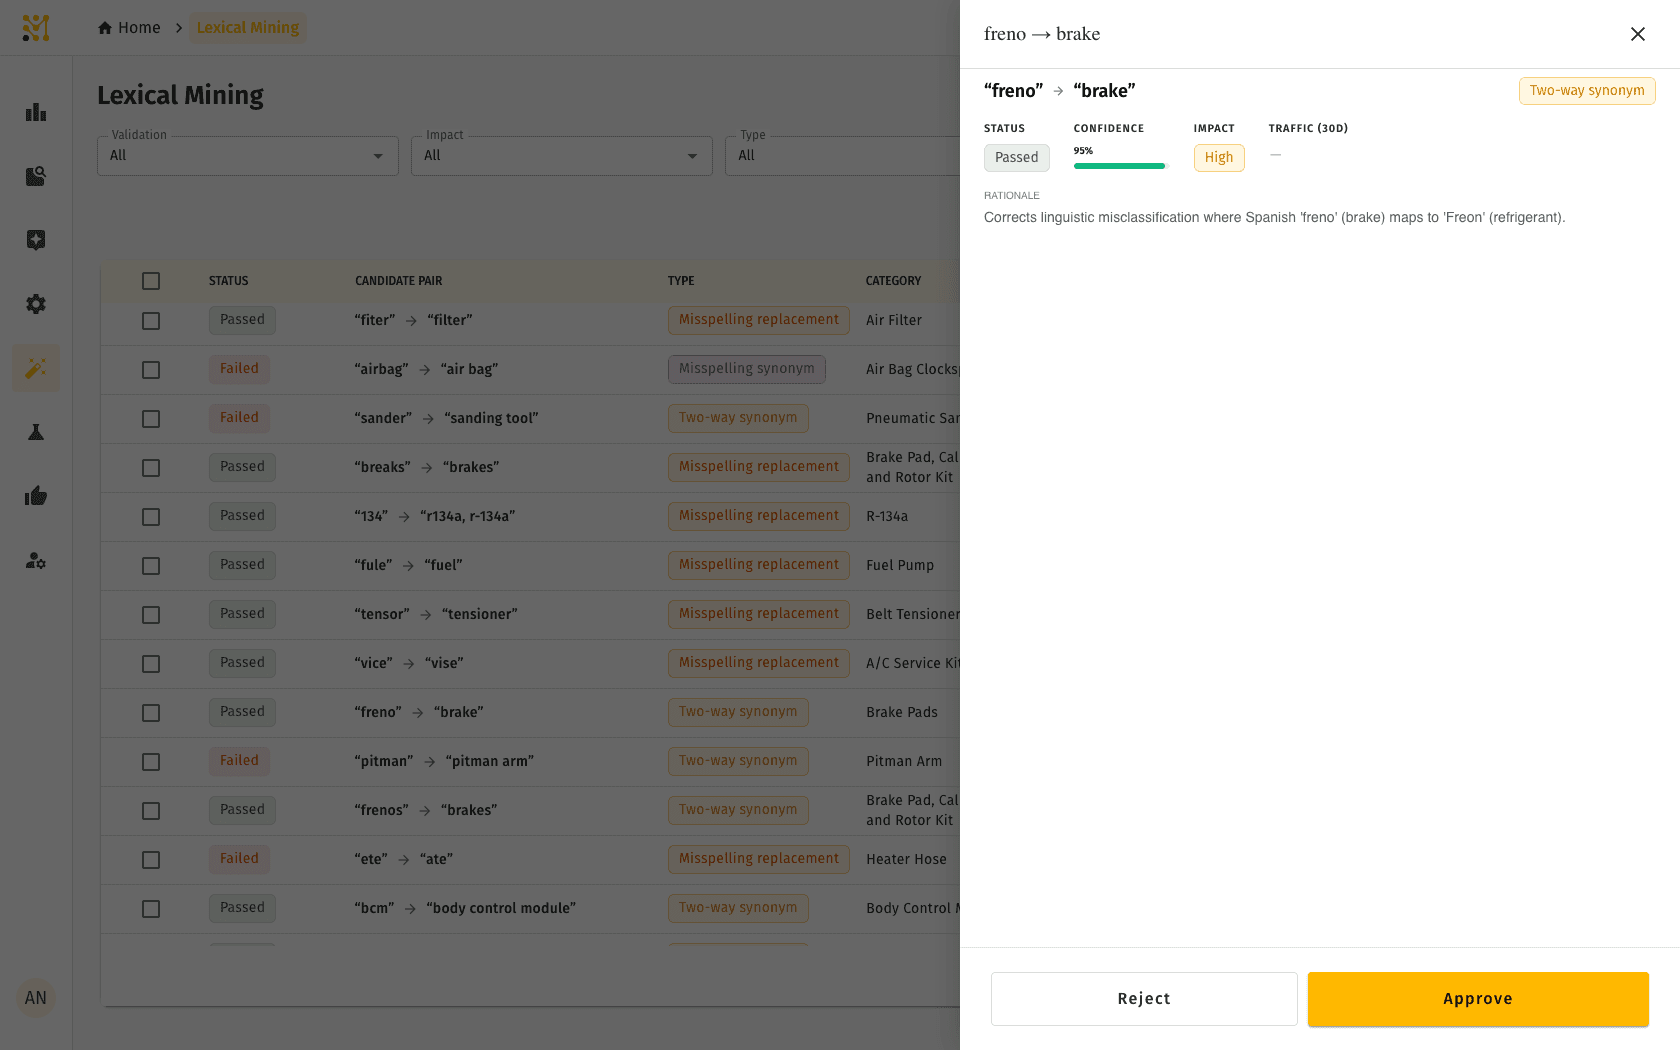Check the box for the airbag row
The image size is (1680, 1050).
[151, 370]
